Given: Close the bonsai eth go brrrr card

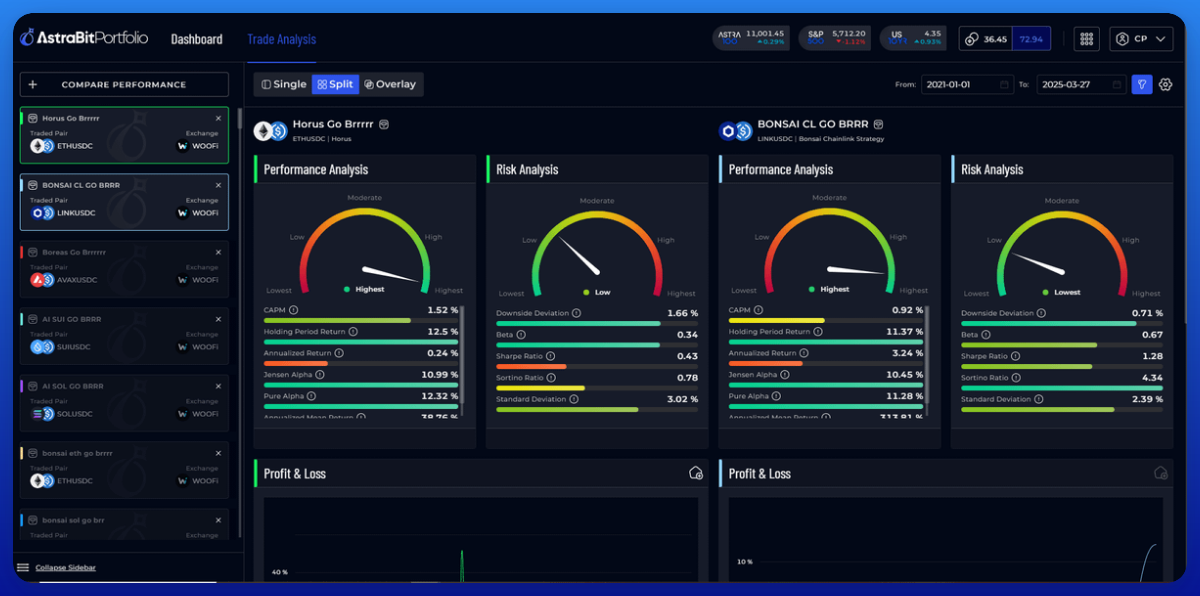Looking at the screenshot, I should pos(218,453).
